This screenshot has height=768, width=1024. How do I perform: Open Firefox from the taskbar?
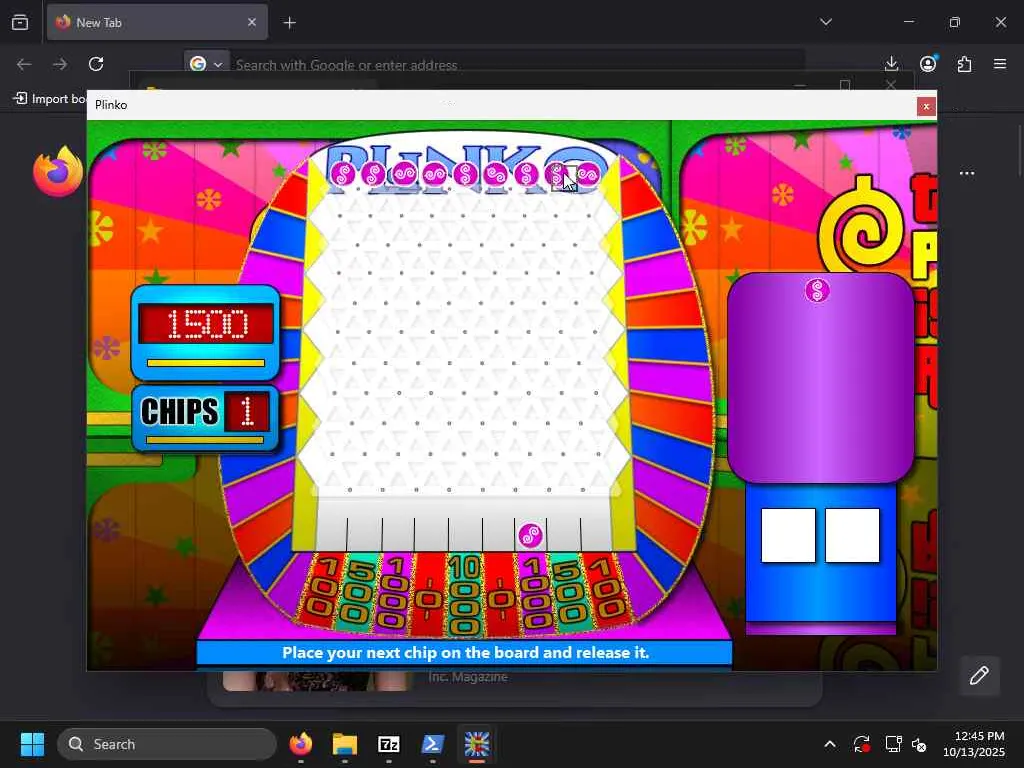click(x=300, y=744)
